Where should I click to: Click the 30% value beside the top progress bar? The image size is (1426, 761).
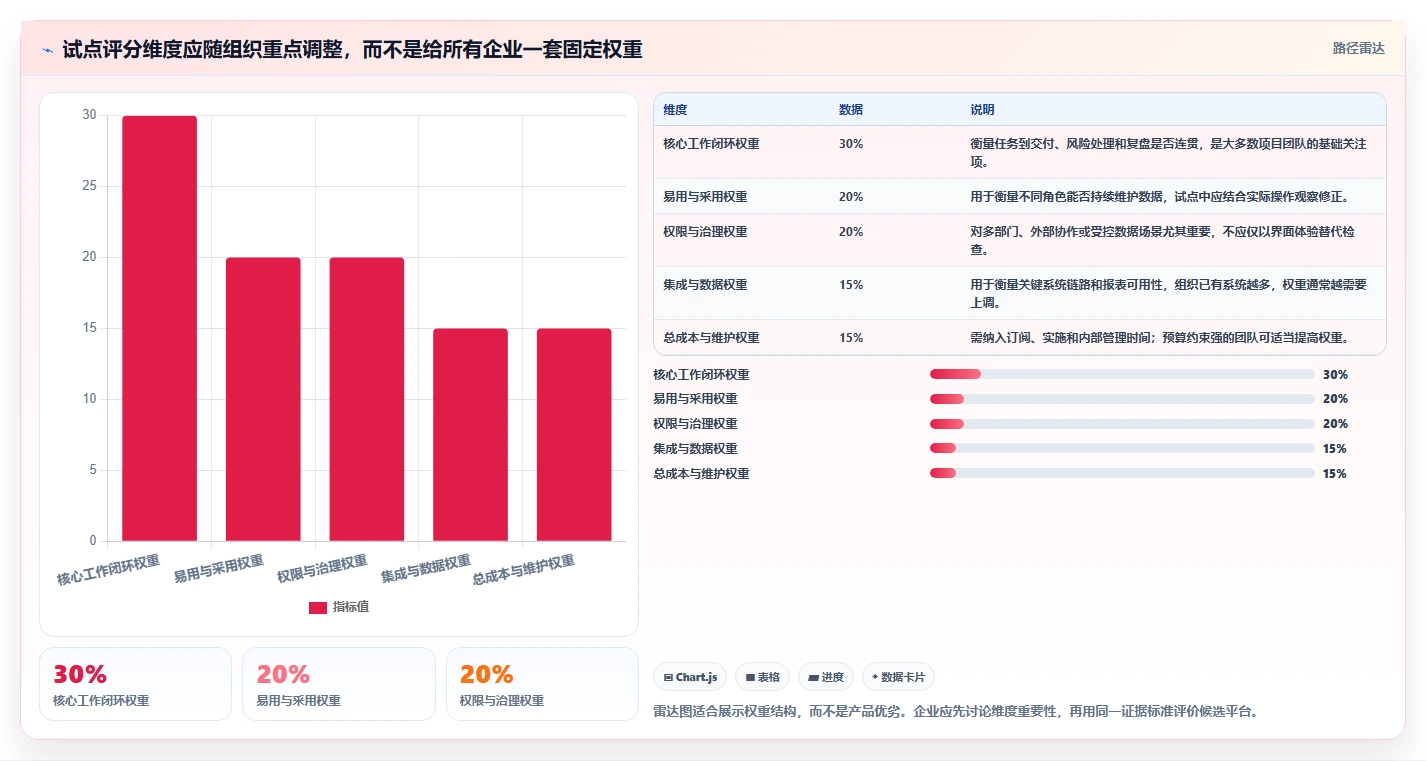[x=1335, y=375]
